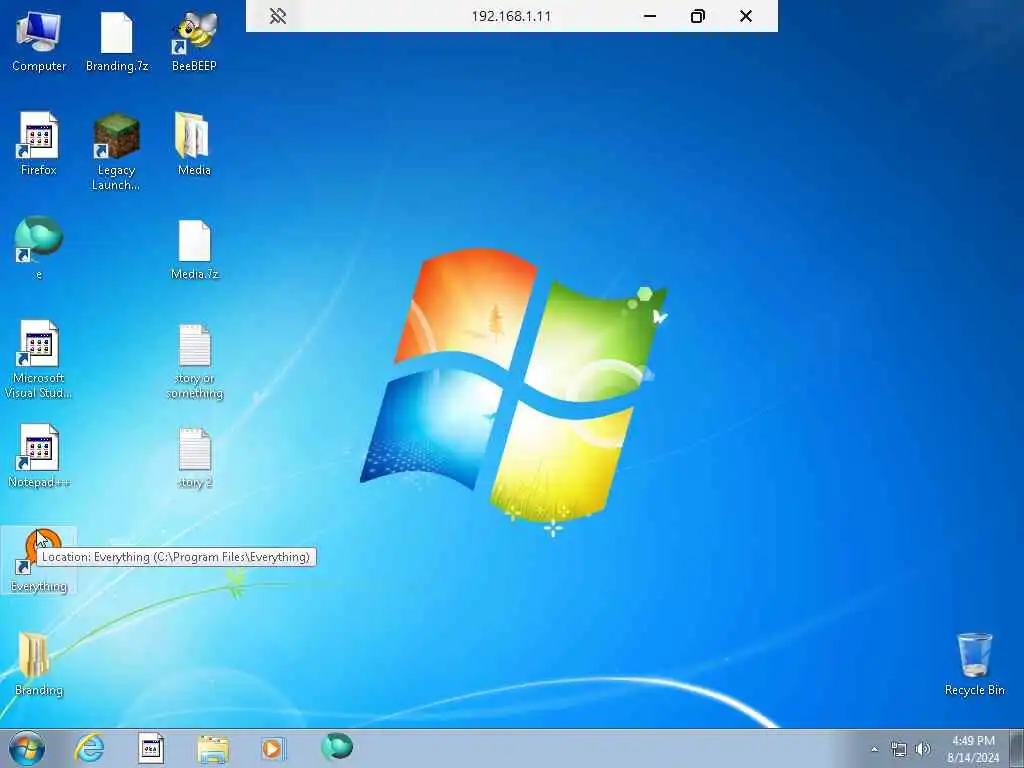Select the Media.7z file icon
The width and height of the screenshot is (1024, 768).
pos(195,249)
